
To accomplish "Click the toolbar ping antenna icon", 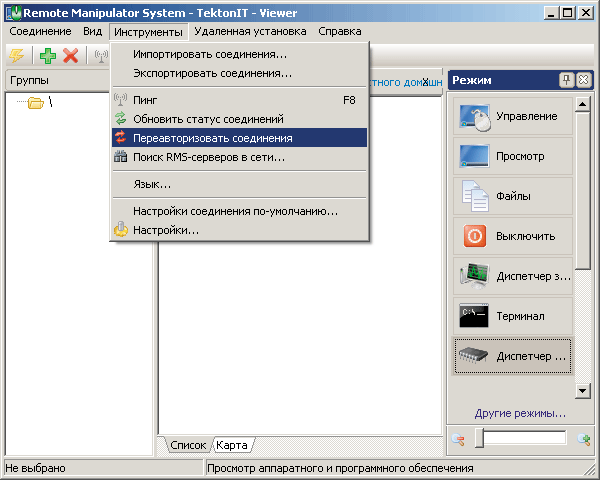I will pyautogui.click(x=101, y=56).
